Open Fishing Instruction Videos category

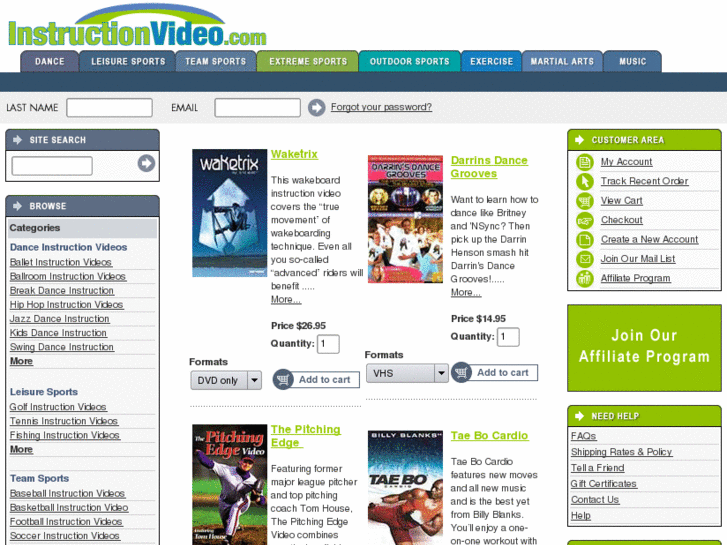coord(65,436)
